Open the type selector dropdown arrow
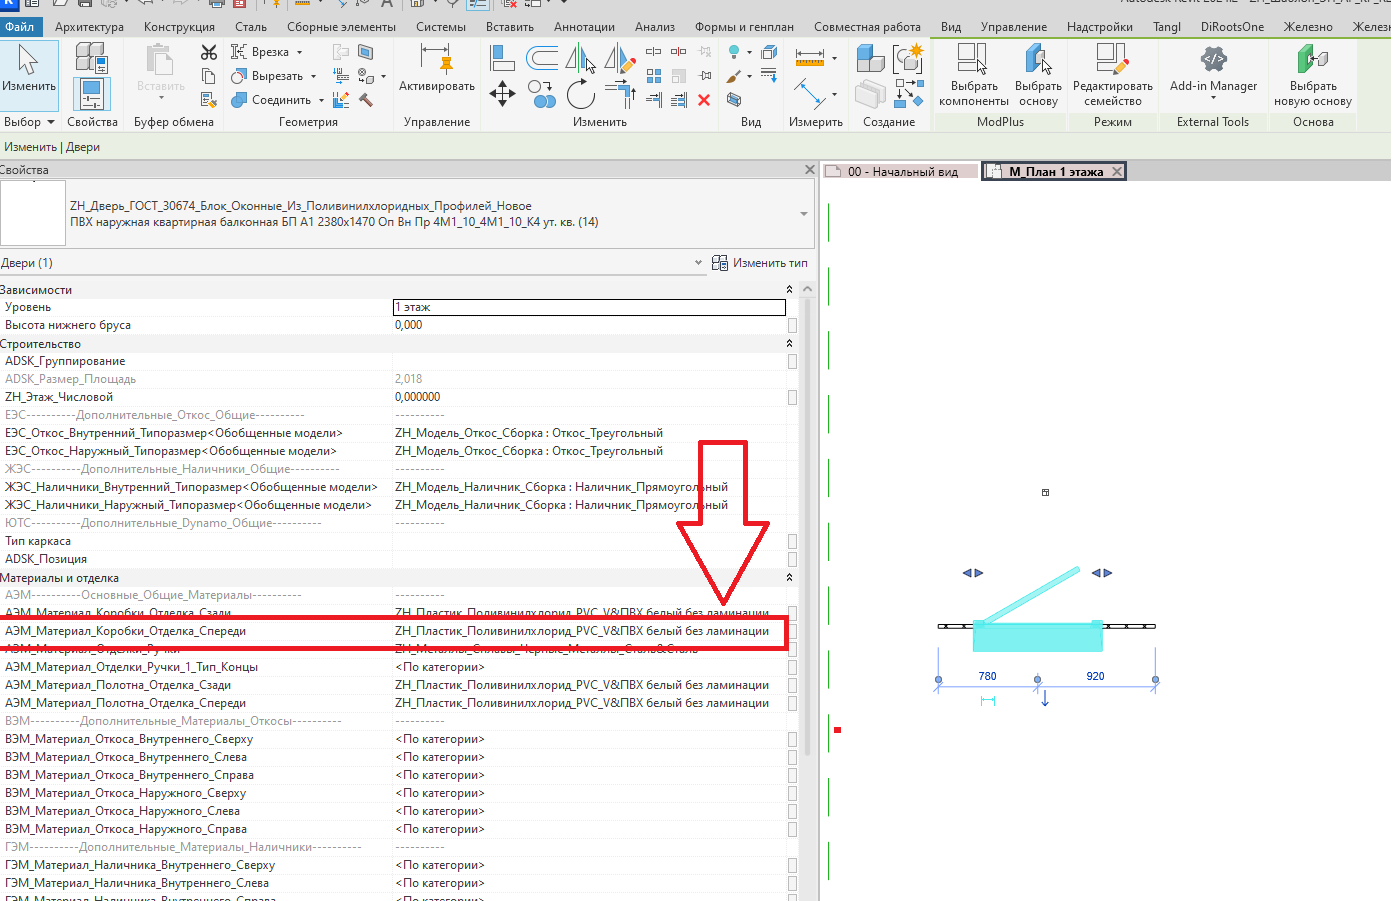The width and height of the screenshot is (1399, 901). 804,214
